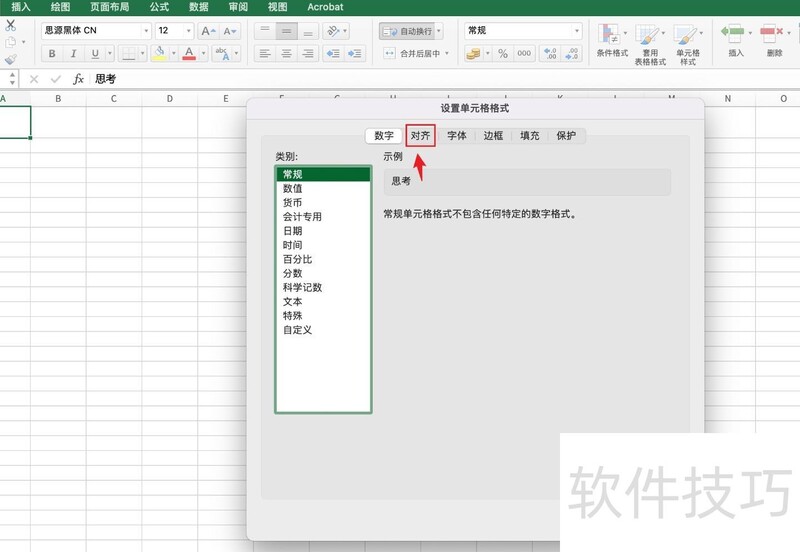This screenshot has width=800, height=552.
Task: Click the cut scissors icon
Action: point(10,25)
